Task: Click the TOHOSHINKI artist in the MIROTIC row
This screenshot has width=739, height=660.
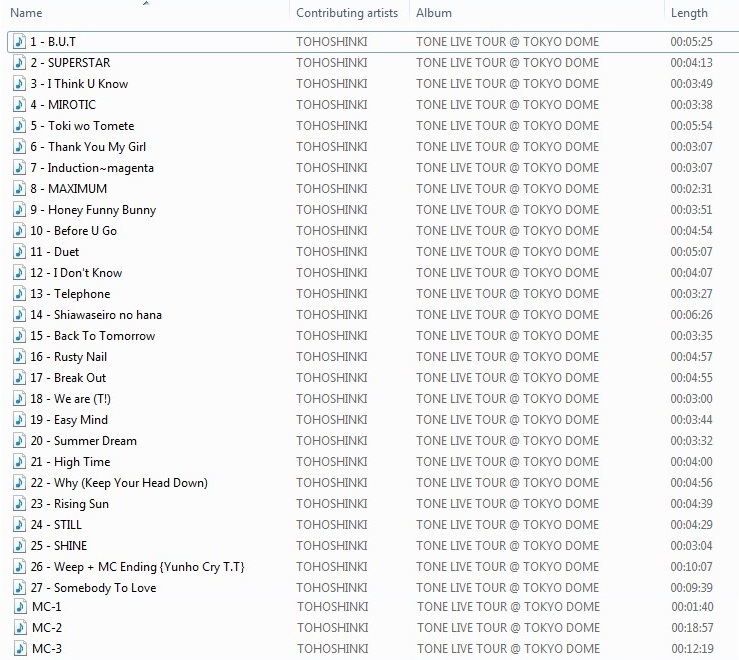Action: pyautogui.click(x=332, y=105)
